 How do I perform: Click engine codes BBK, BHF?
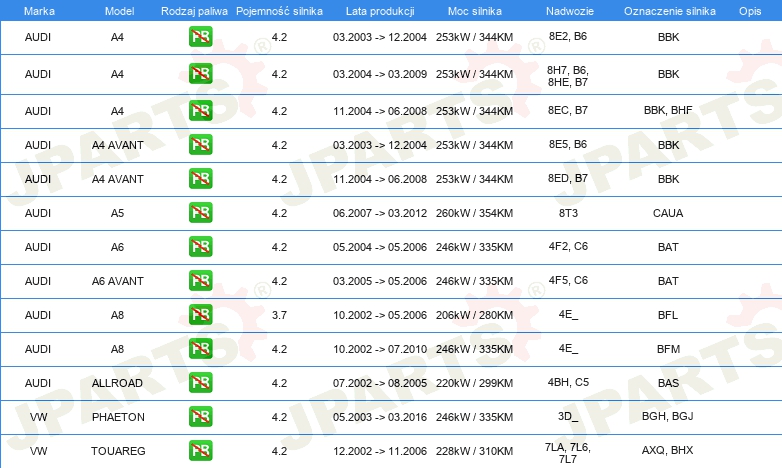pos(668,110)
